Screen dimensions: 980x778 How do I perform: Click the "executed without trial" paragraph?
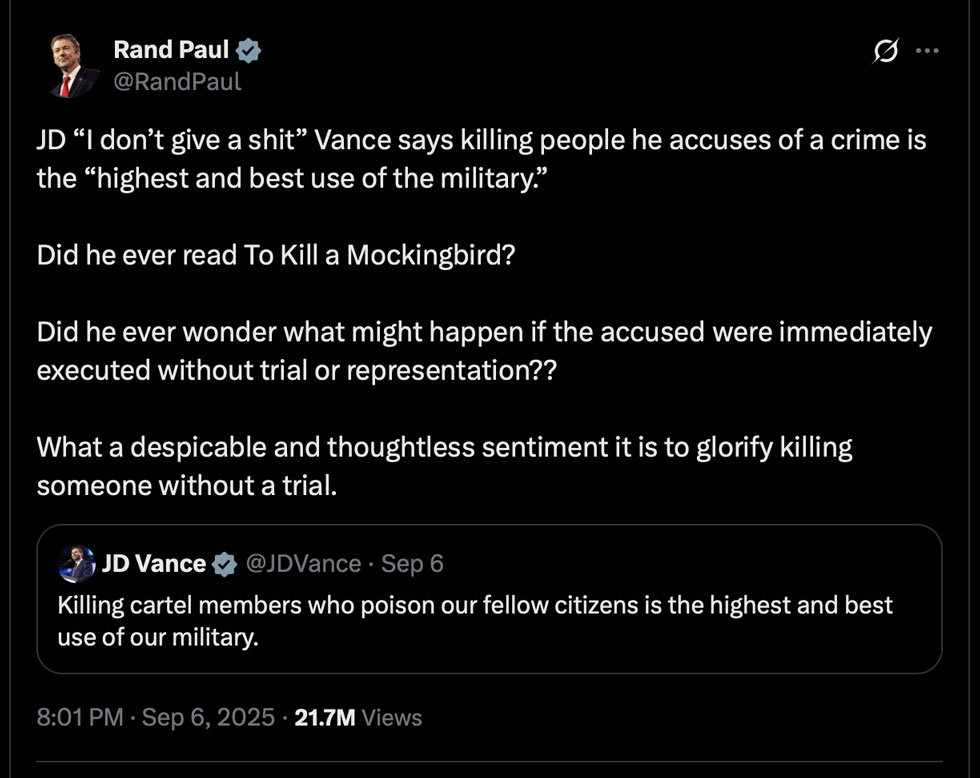point(484,349)
